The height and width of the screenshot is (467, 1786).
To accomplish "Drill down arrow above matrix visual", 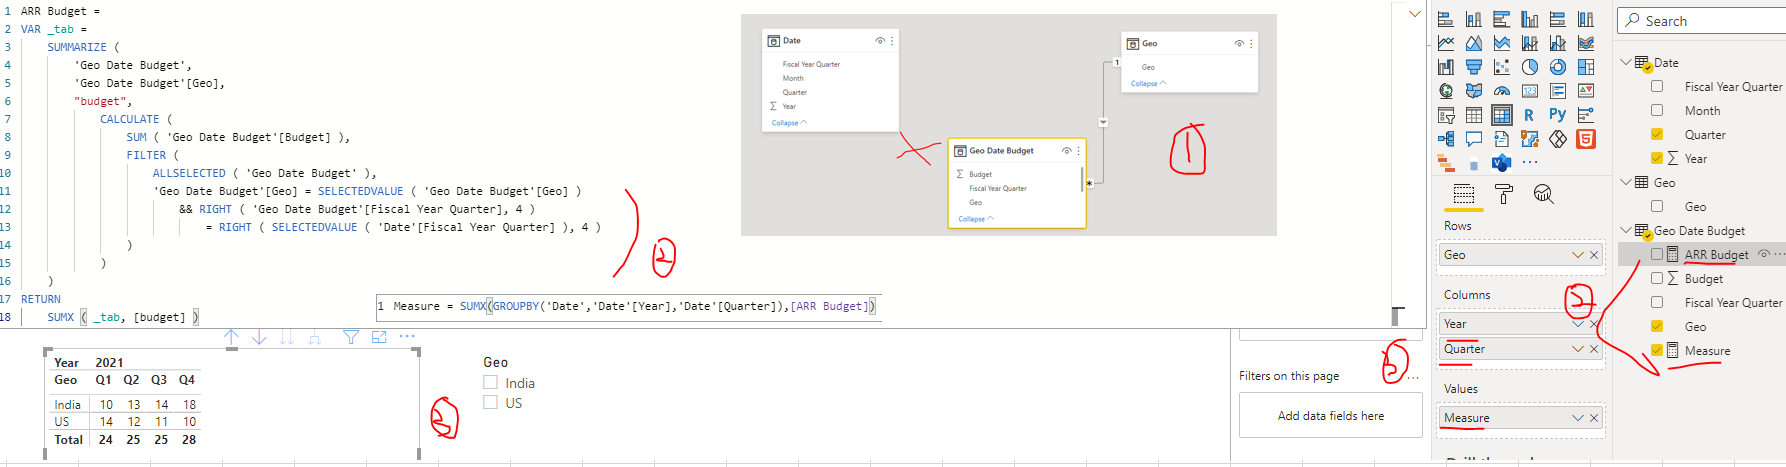I will (259, 337).
